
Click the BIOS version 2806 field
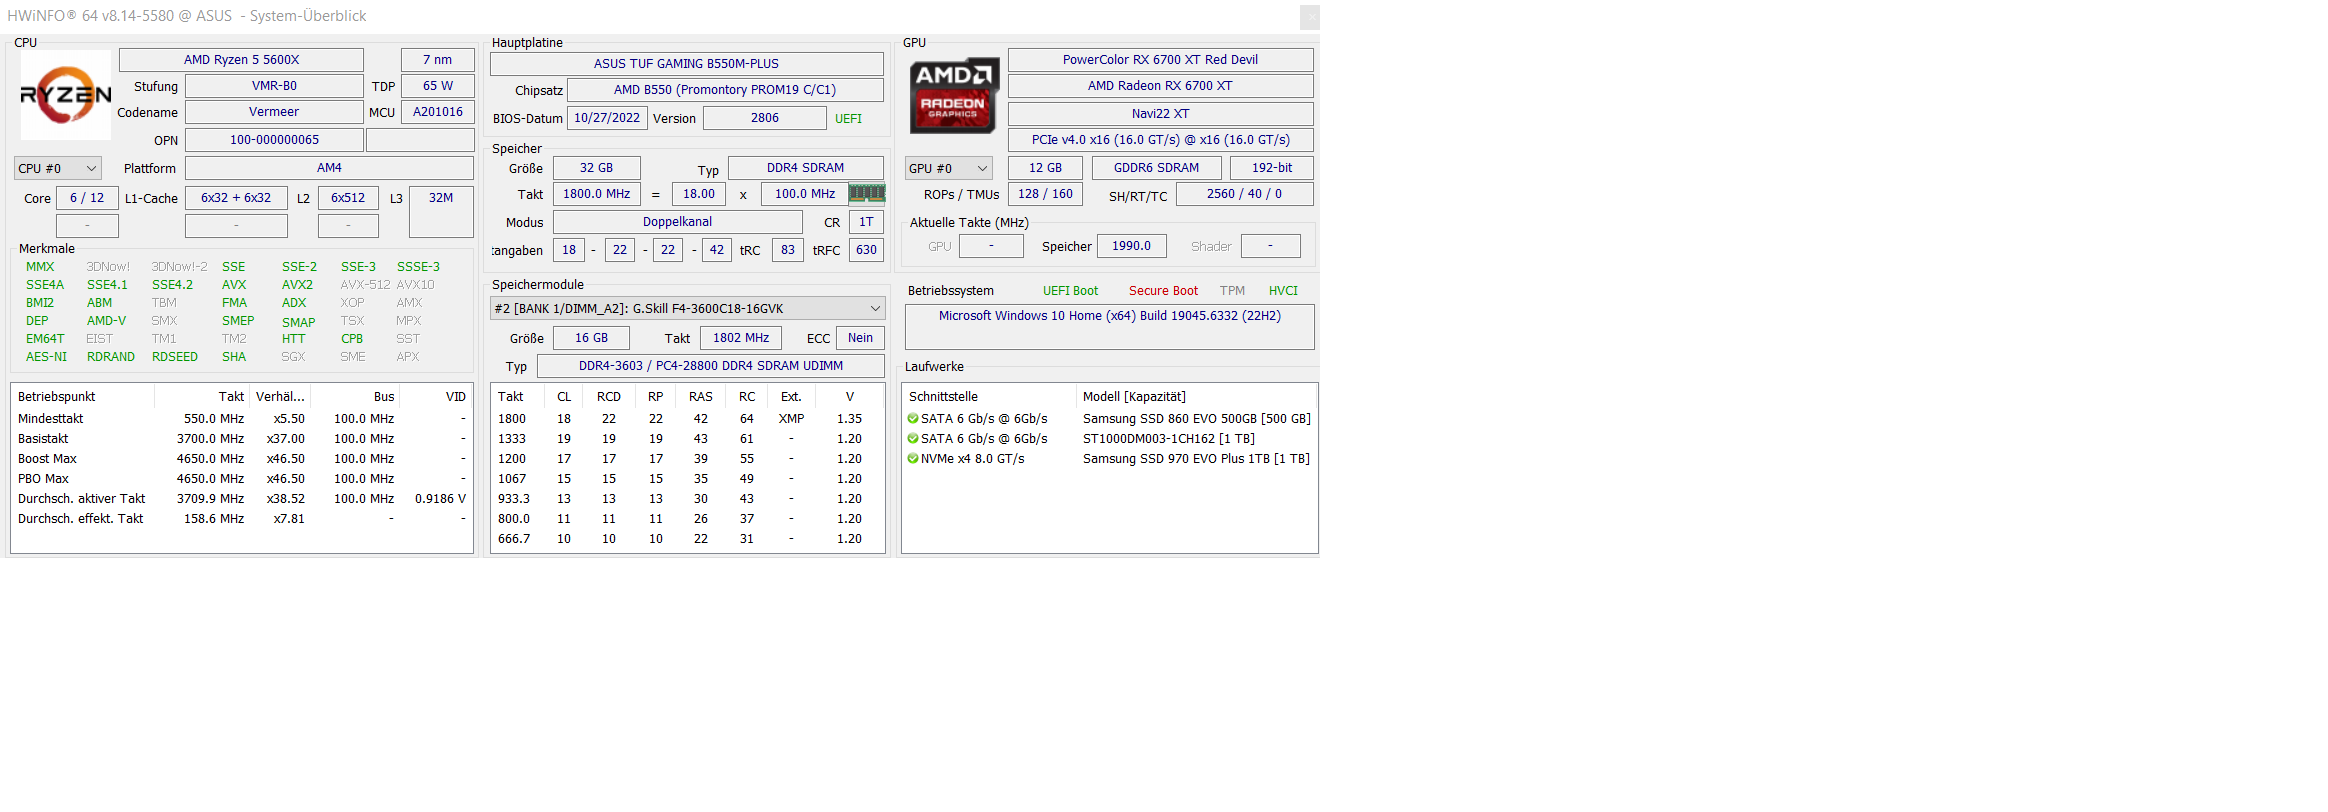tap(765, 118)
